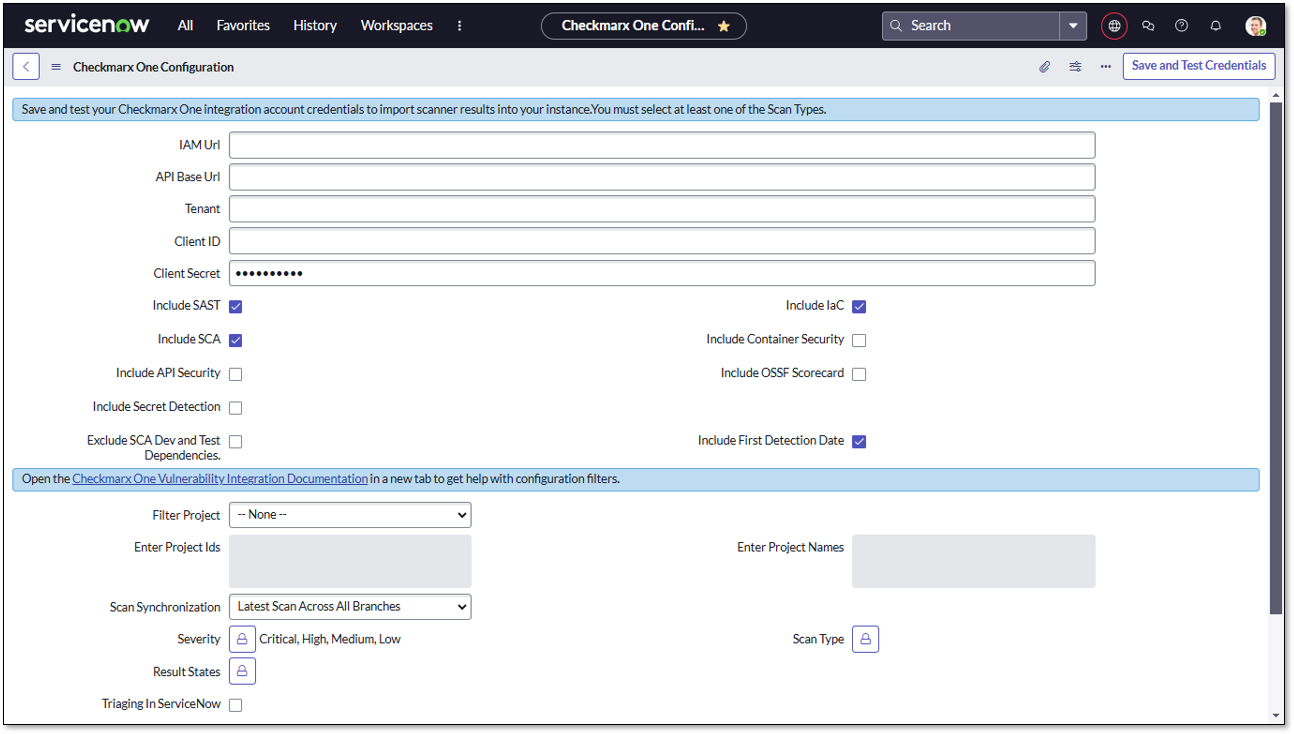Click the Enter Project Names text area
Image resolution: width=1294 pixels, height=734 pixels.
click(x=973, y=561)
